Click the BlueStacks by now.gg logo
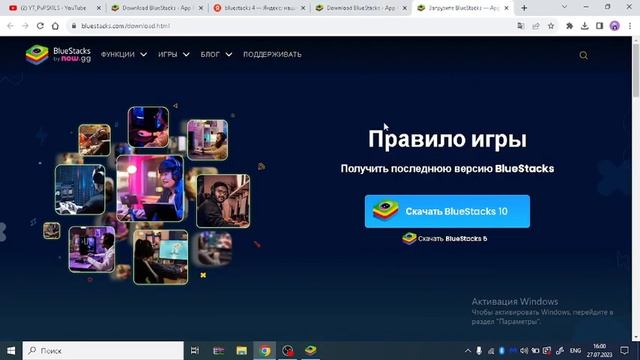The height and width of the screenshot is (360, 640). click(x=58, y=55)
